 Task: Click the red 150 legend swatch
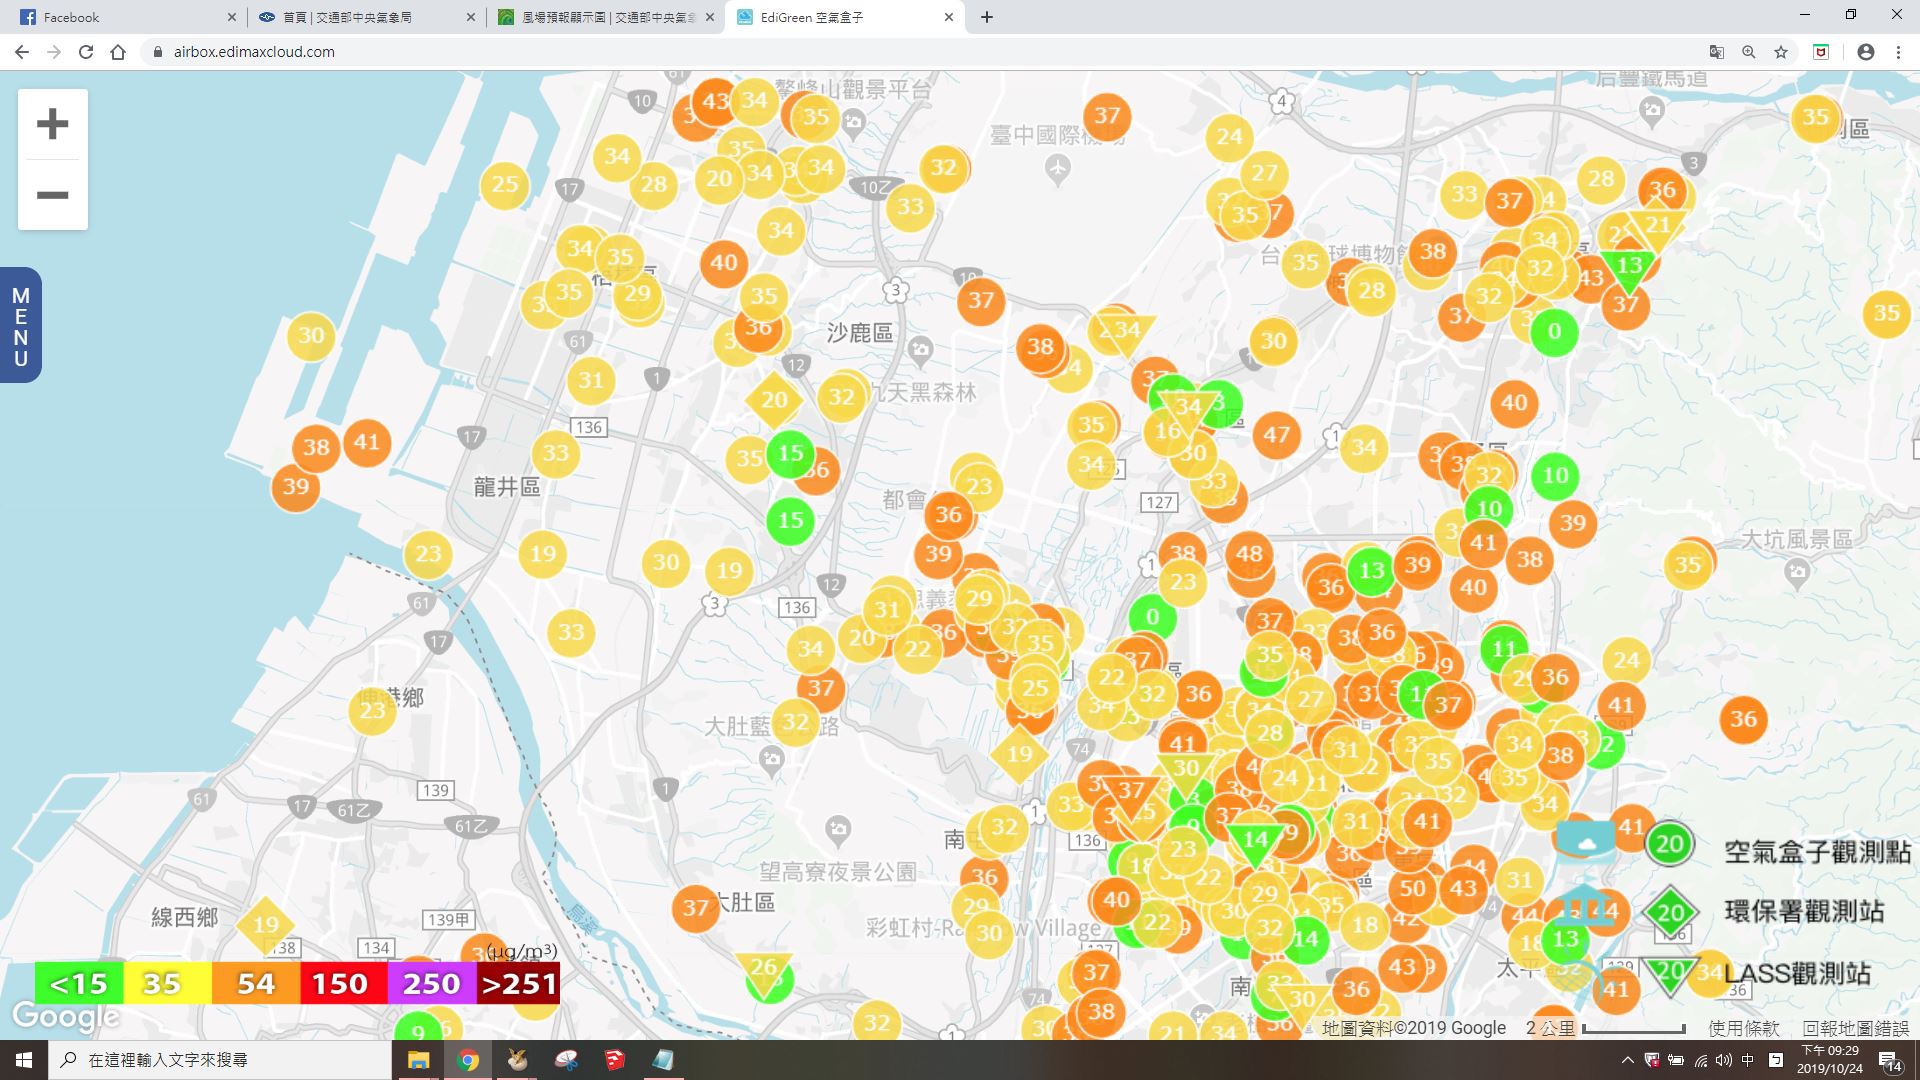point(344,983)
